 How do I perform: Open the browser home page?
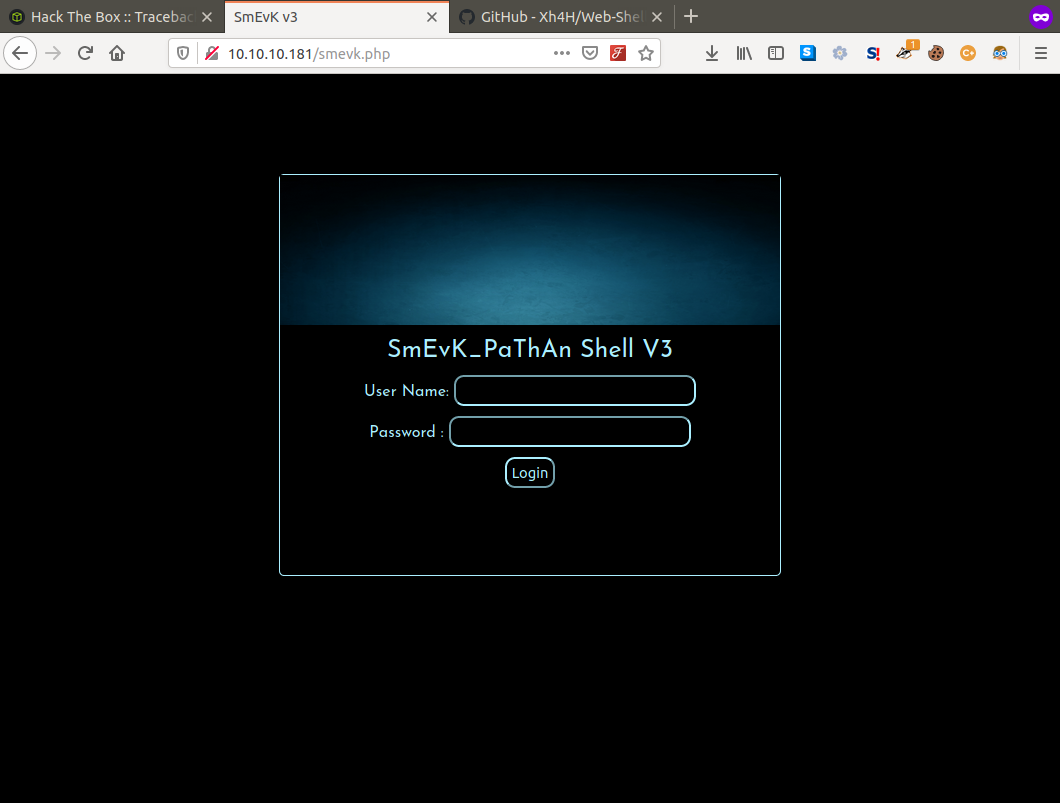click(117, 53)
